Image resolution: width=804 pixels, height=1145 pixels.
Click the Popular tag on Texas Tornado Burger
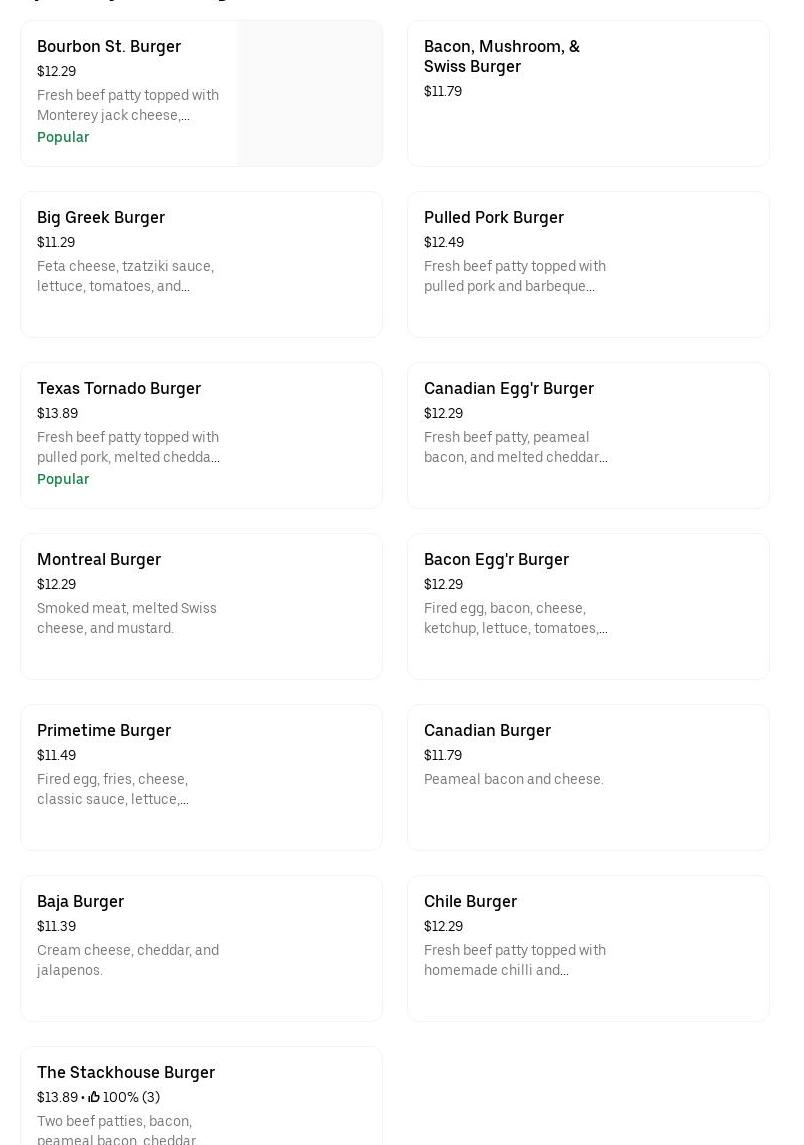[63, 479]
